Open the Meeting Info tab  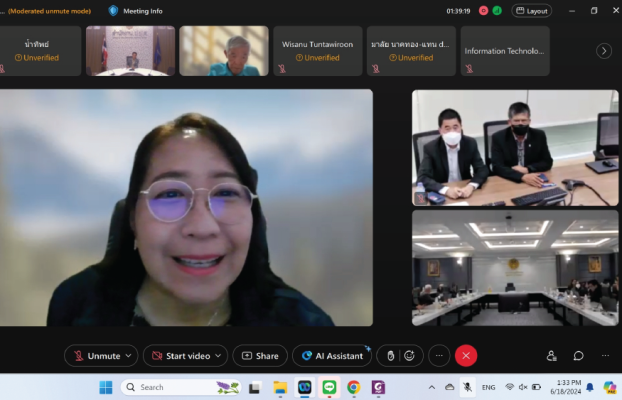[136, 11]
